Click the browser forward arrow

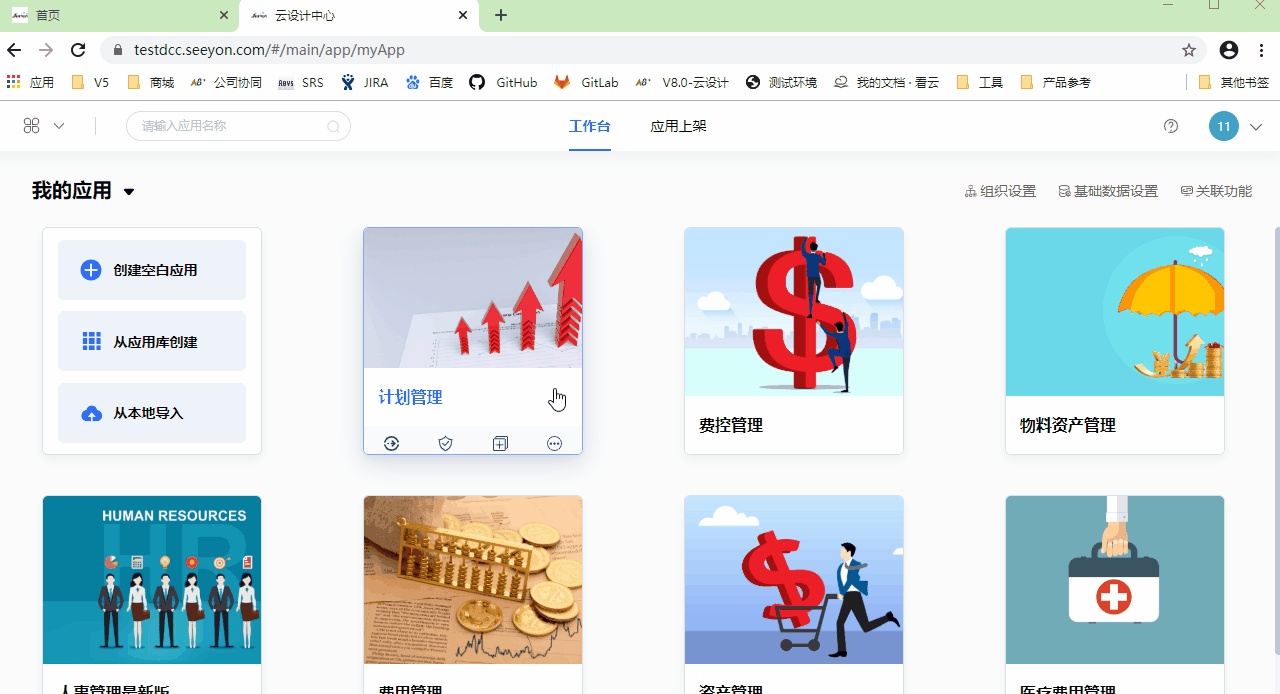[x=46, y=50]
